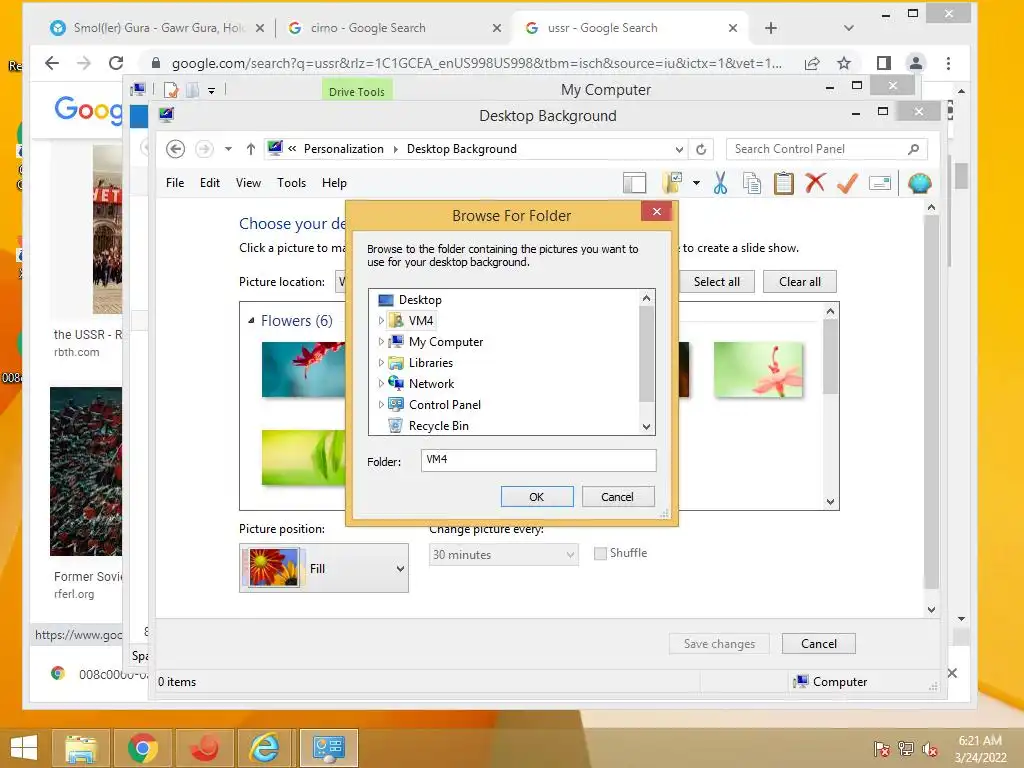Open the View menu
Viewport: 1024px width, 768px height.
tap(248, 183)
